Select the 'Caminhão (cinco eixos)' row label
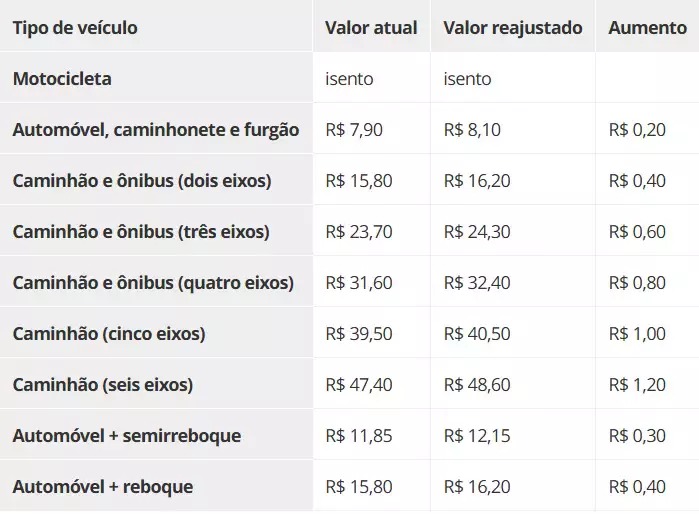Image resolution: width=699 pixels, height=514 pixels. tap(109, 333)
